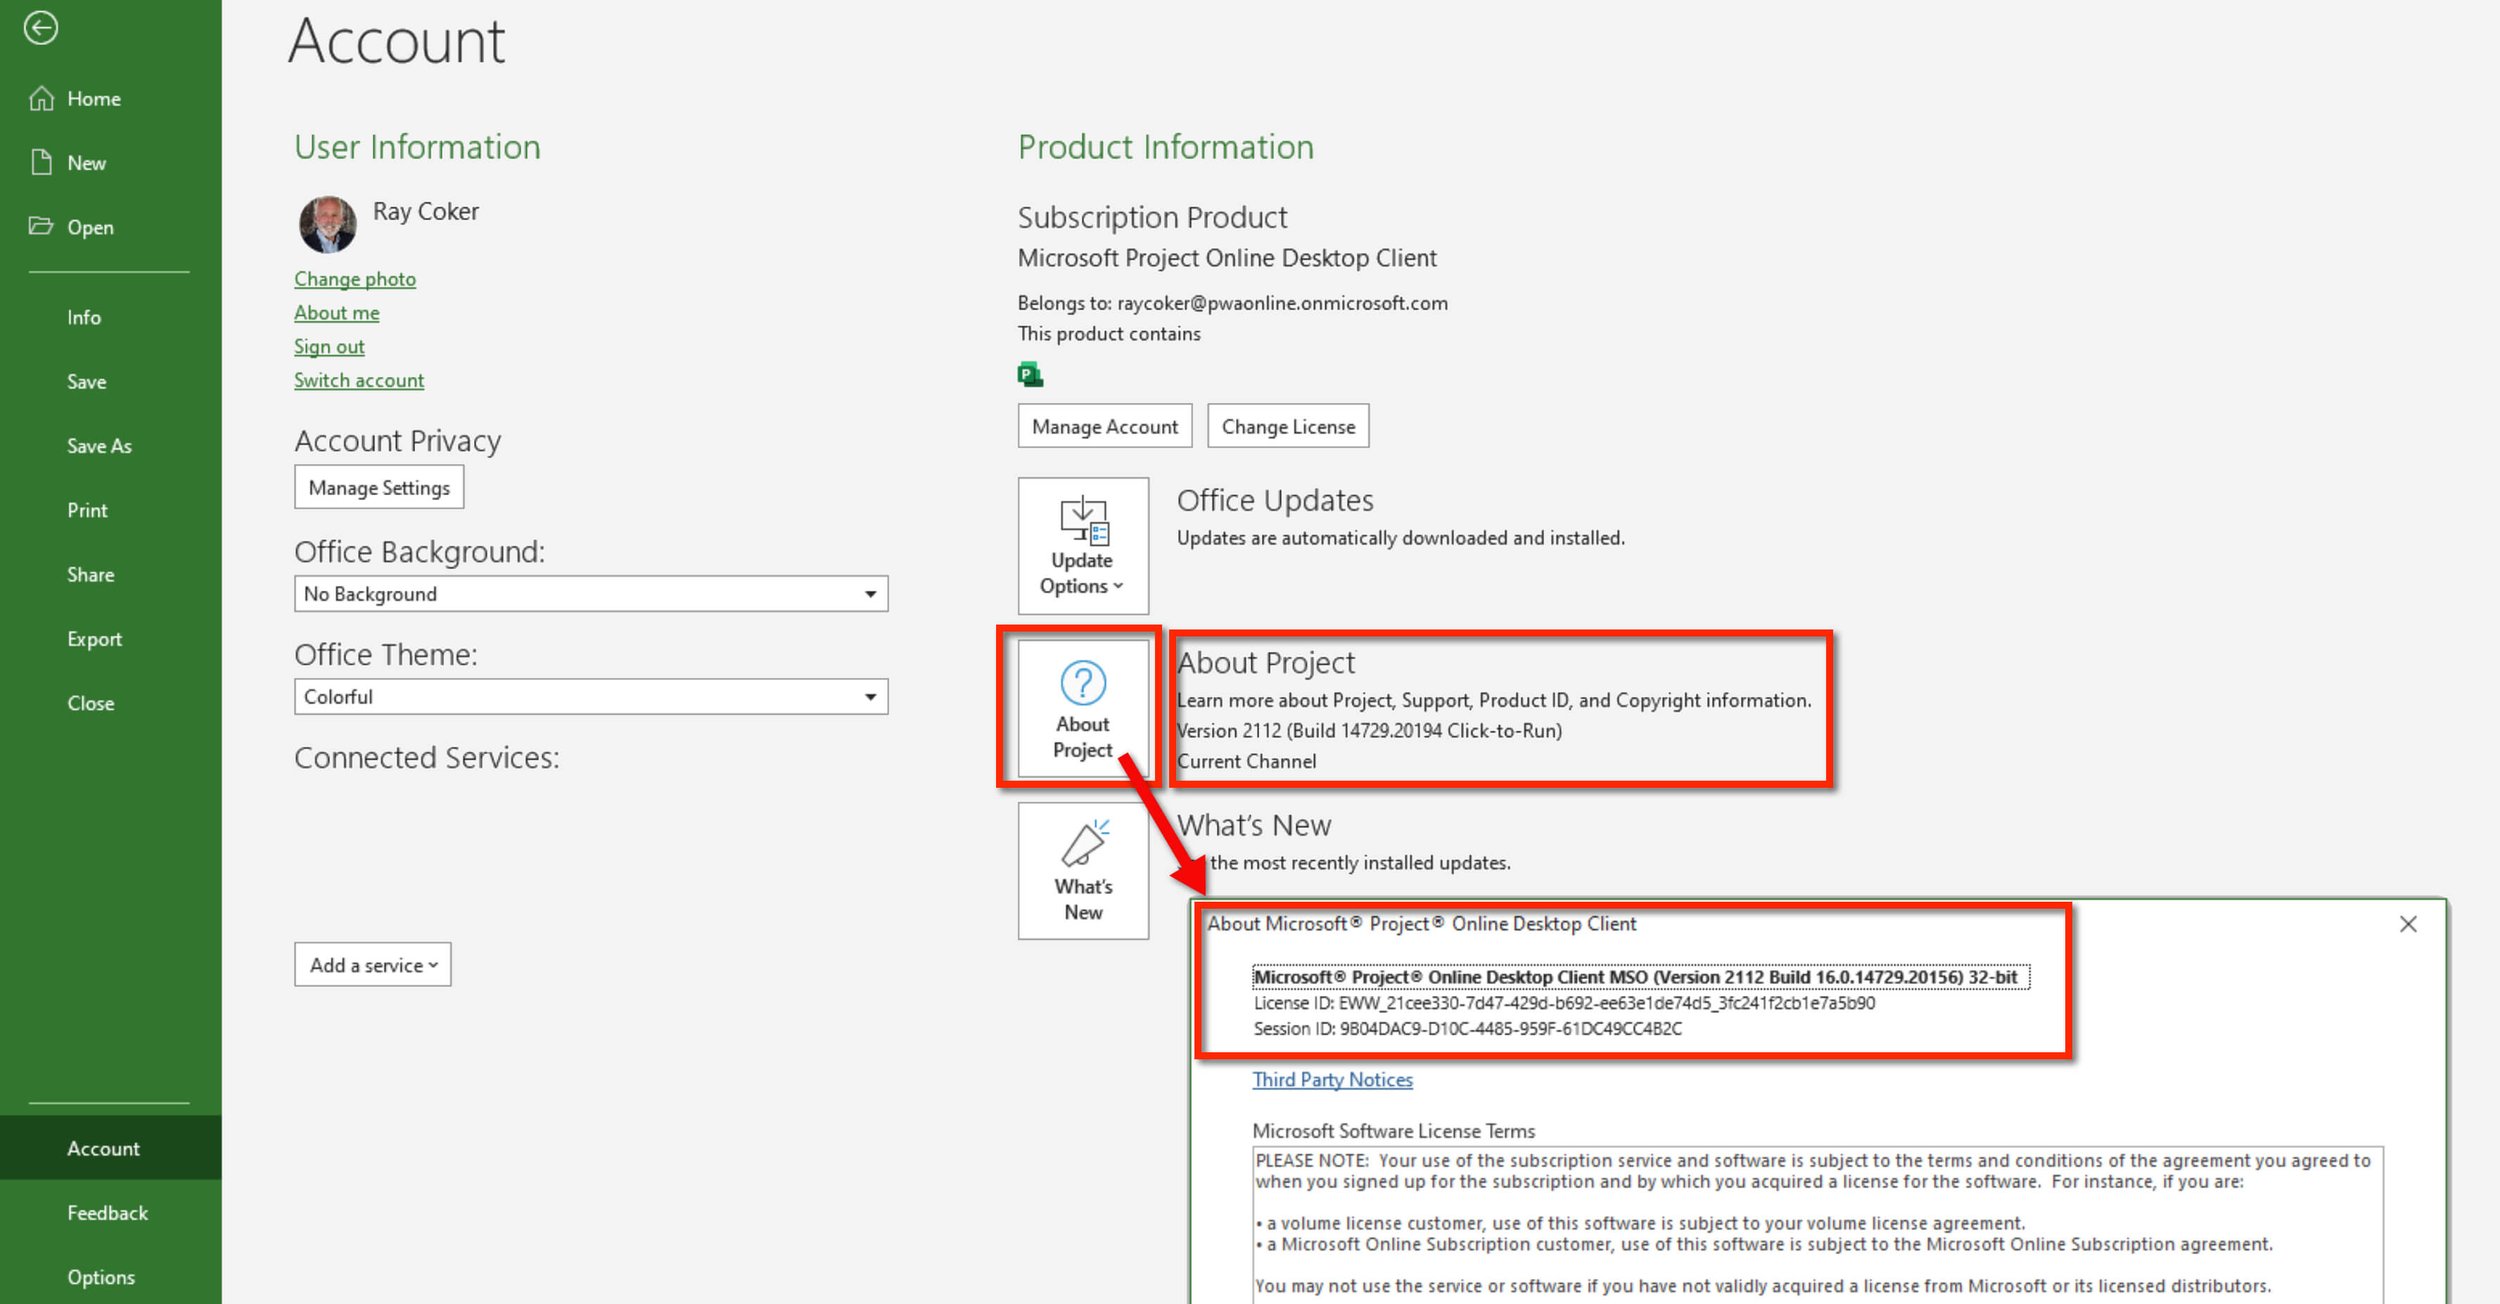
Task: Click the Office Updates heading
Action: pyautogui.click(x=1275, y=500)
